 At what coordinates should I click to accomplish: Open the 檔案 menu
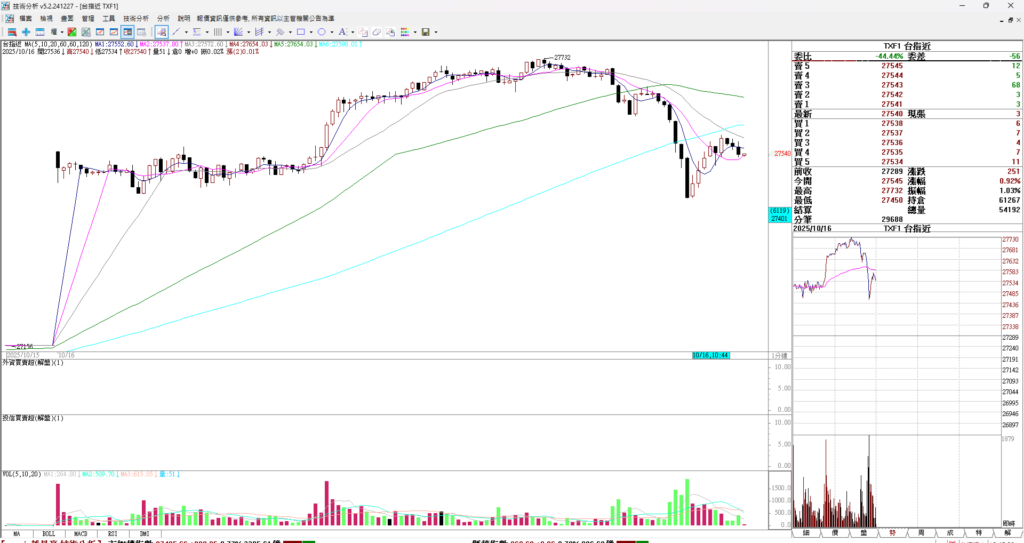pyautogui.click(x=25, y=18)
